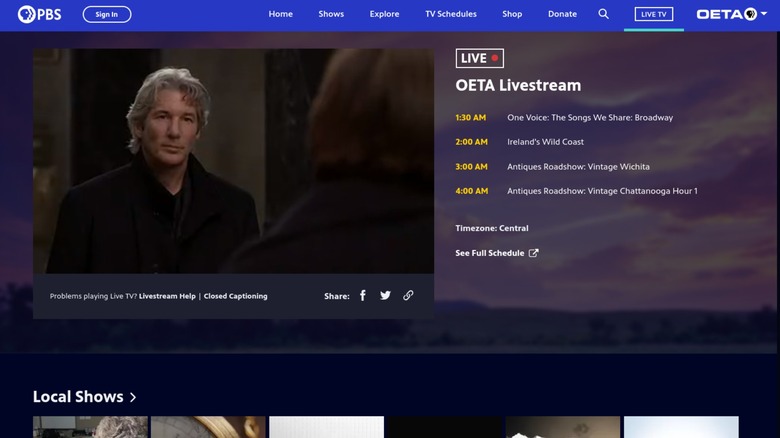780x438 pixels.
Task: Open the fifth Local Shows thumbnail
Action: click(x=563, y=427)
